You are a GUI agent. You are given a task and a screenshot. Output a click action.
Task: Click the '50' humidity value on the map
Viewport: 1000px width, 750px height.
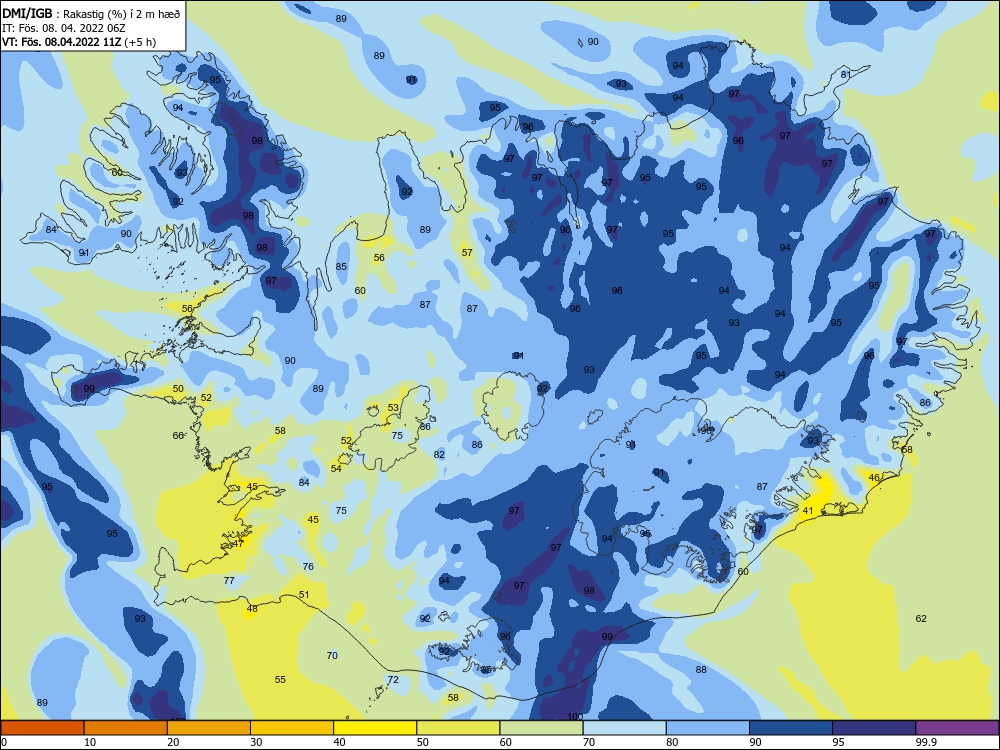pos(178,389)
